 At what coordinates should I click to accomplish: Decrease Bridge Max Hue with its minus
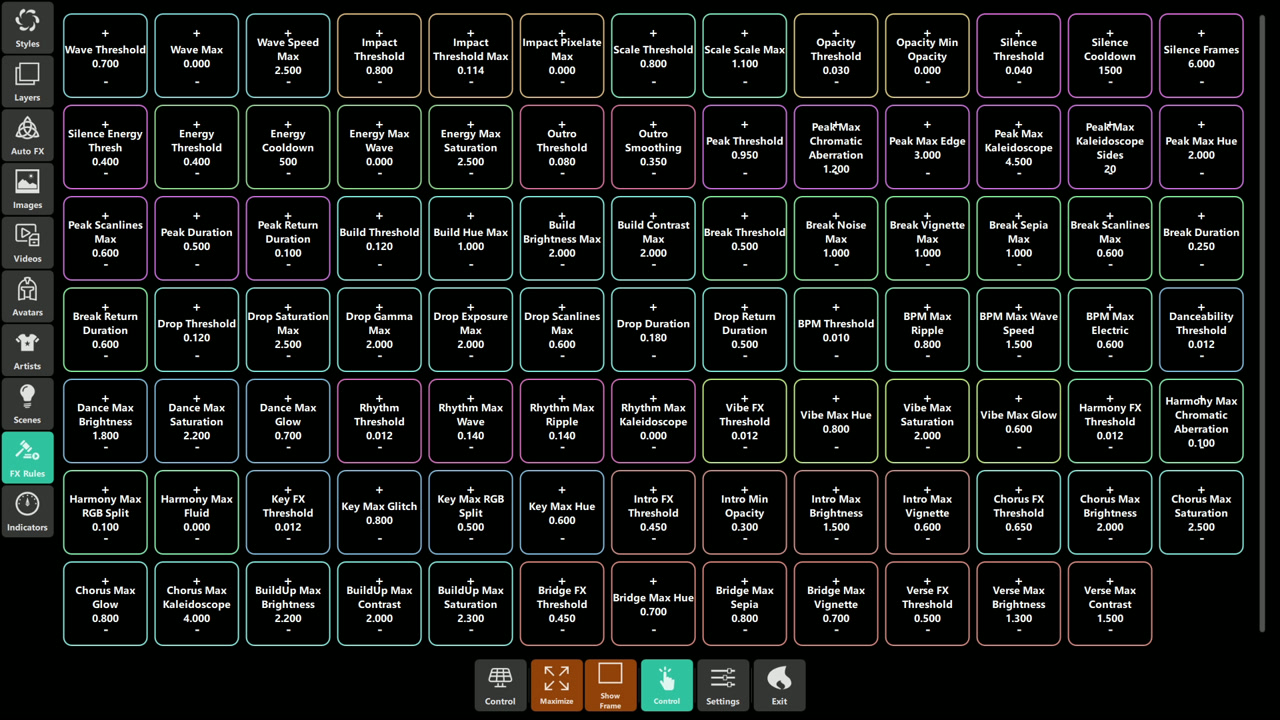click(653, 630)
